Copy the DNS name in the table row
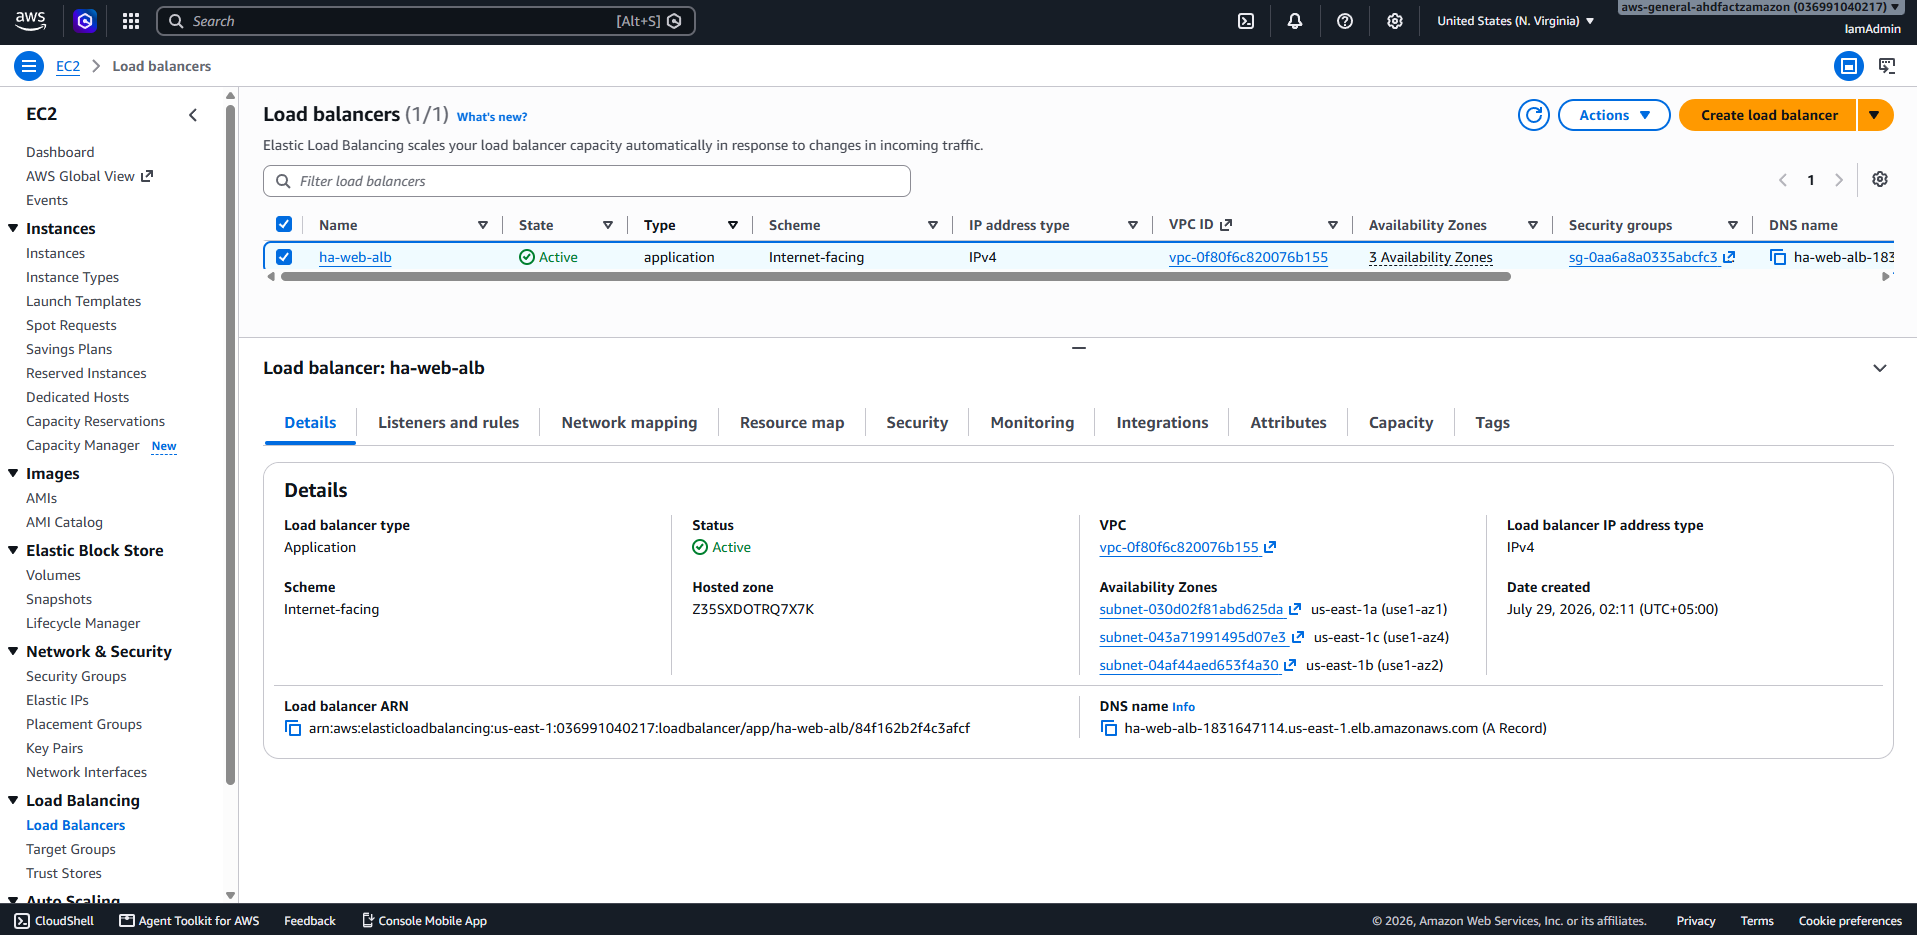The width and height of the screenshot is (1917, 935). coord(1778,257)
